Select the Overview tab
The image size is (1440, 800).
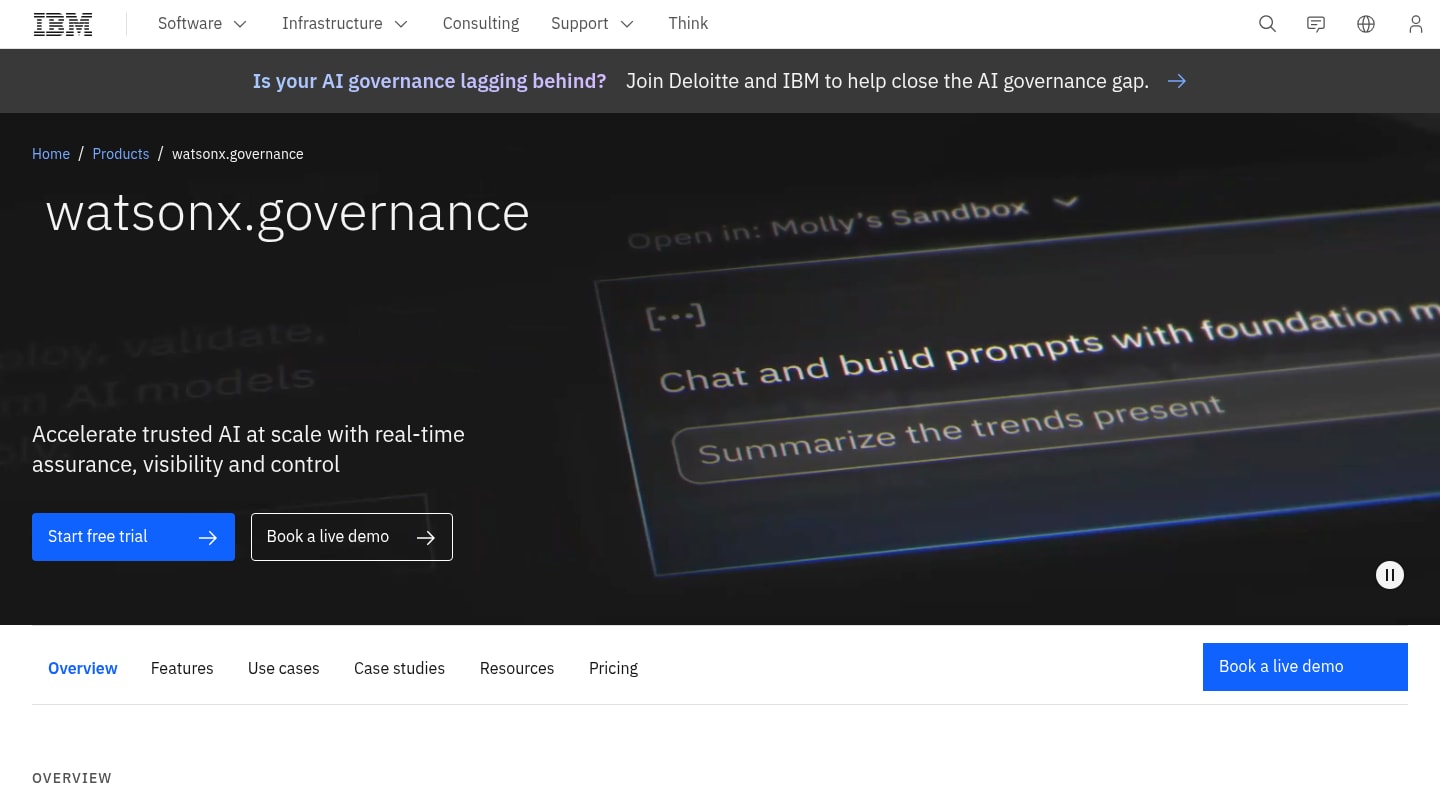83,668
